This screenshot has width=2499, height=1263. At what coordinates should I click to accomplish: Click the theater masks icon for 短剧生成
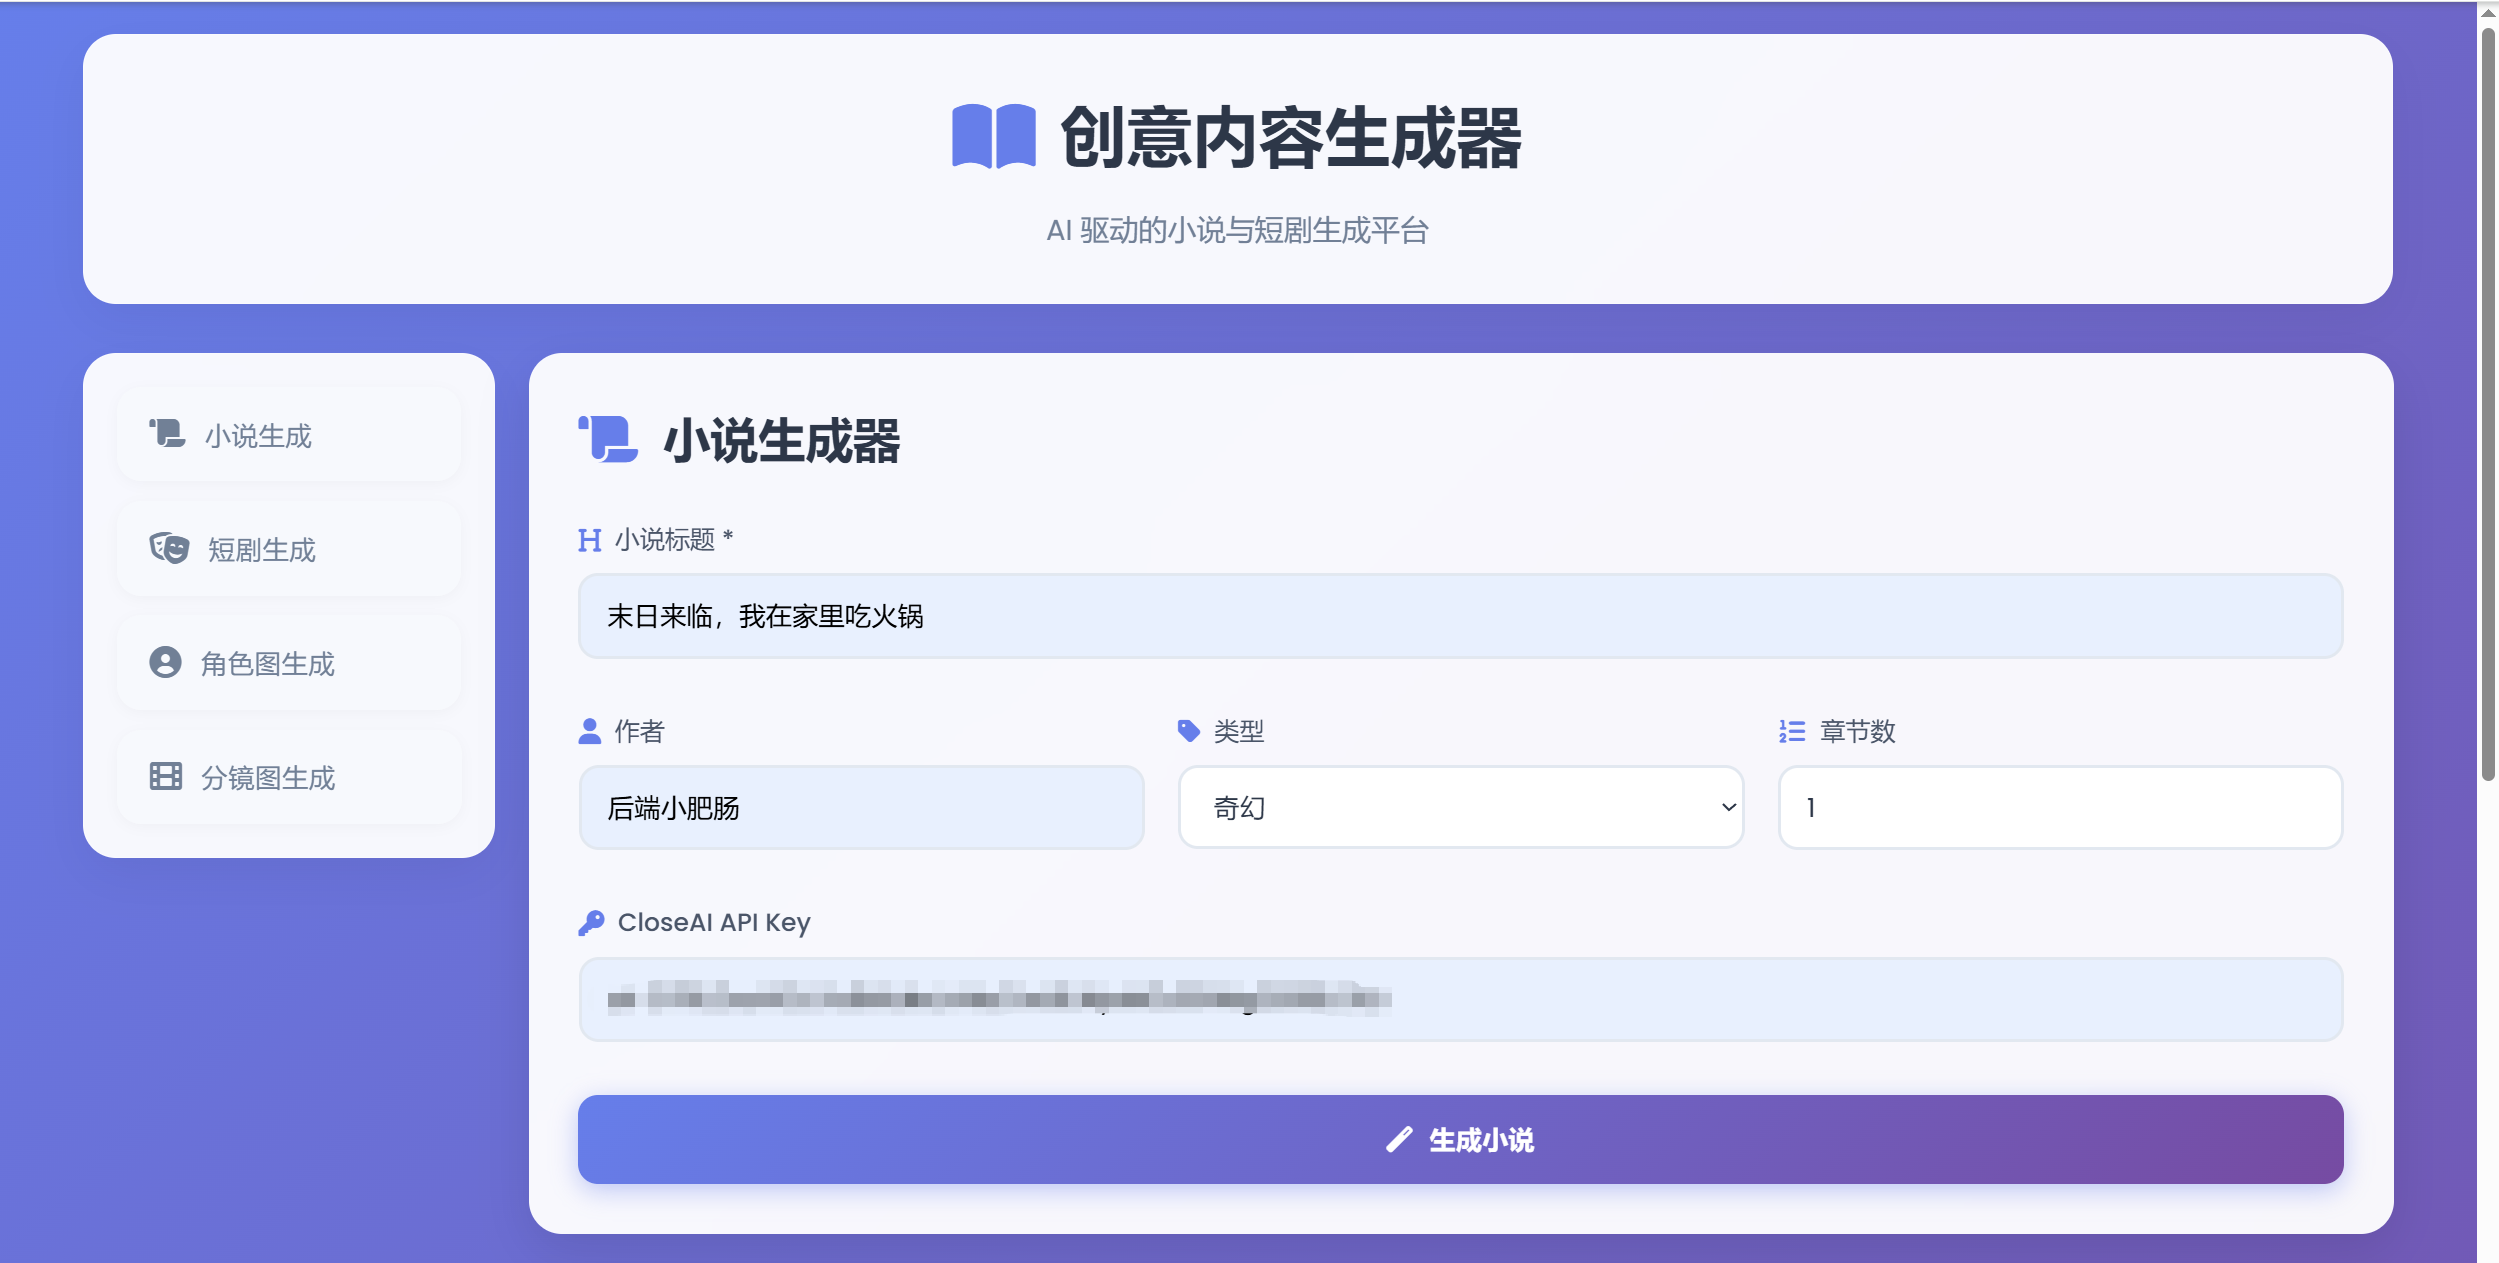point(169,548)
